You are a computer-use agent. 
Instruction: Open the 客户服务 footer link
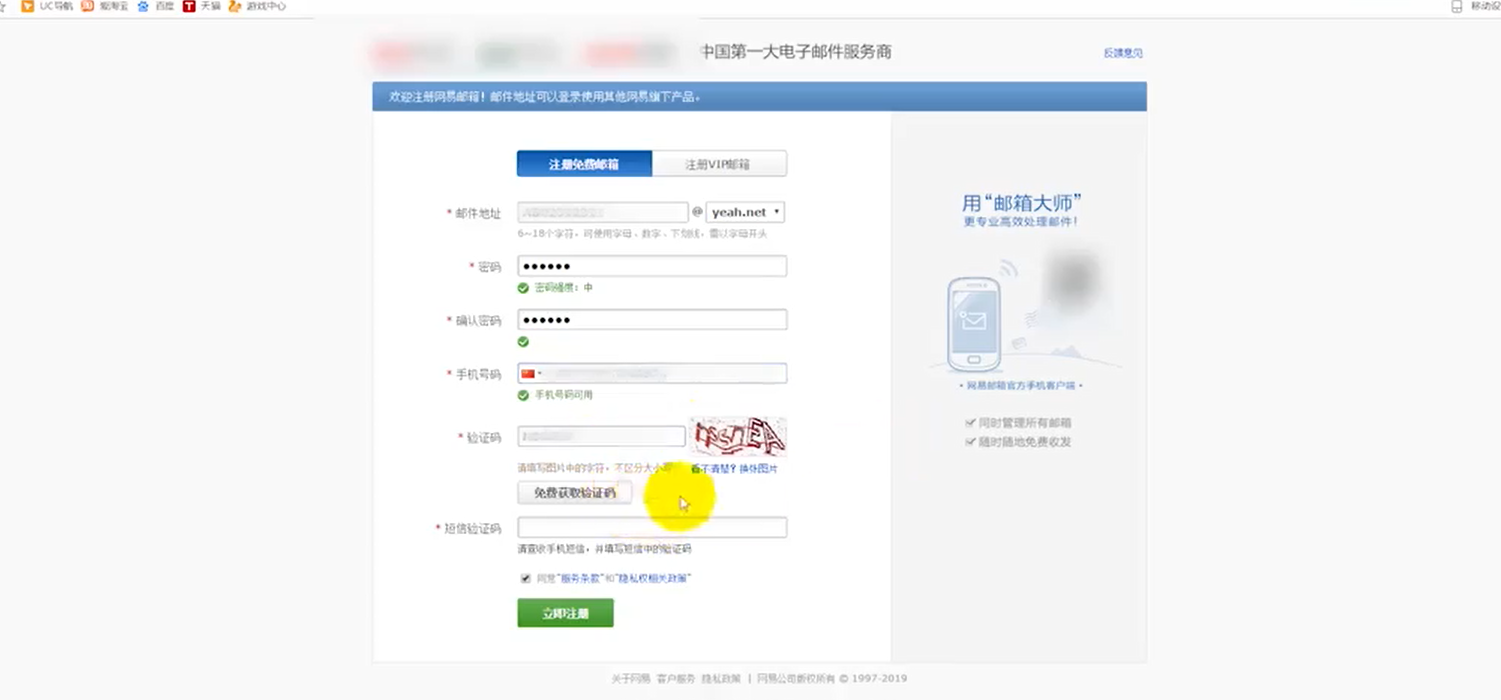676,678
